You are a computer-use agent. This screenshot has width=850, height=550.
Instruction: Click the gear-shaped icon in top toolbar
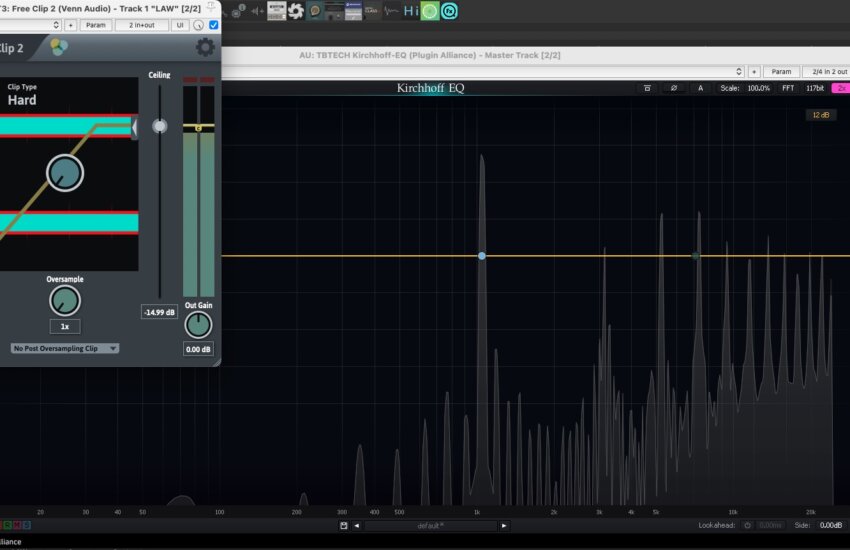pyautogui.click(x=295, y=11)
